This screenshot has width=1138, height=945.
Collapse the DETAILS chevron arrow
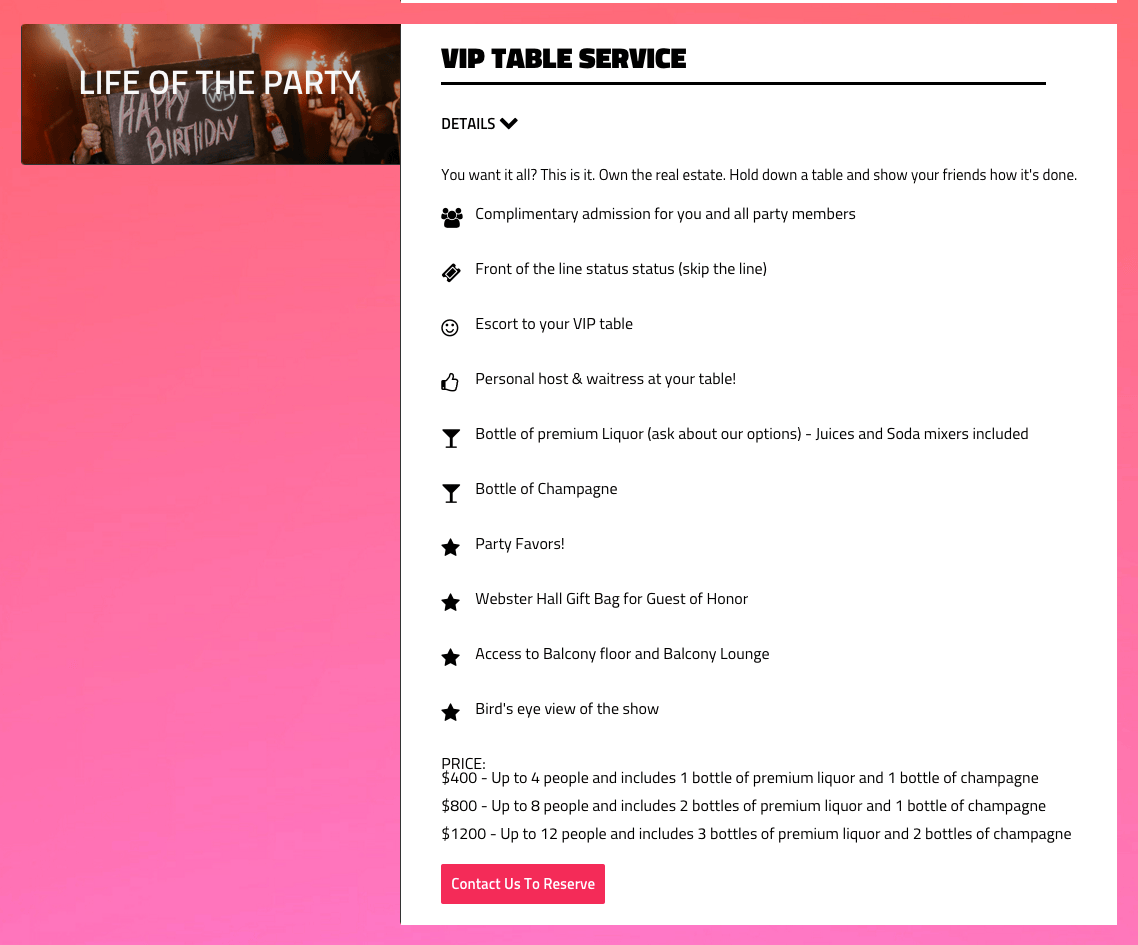click(509, 123)
